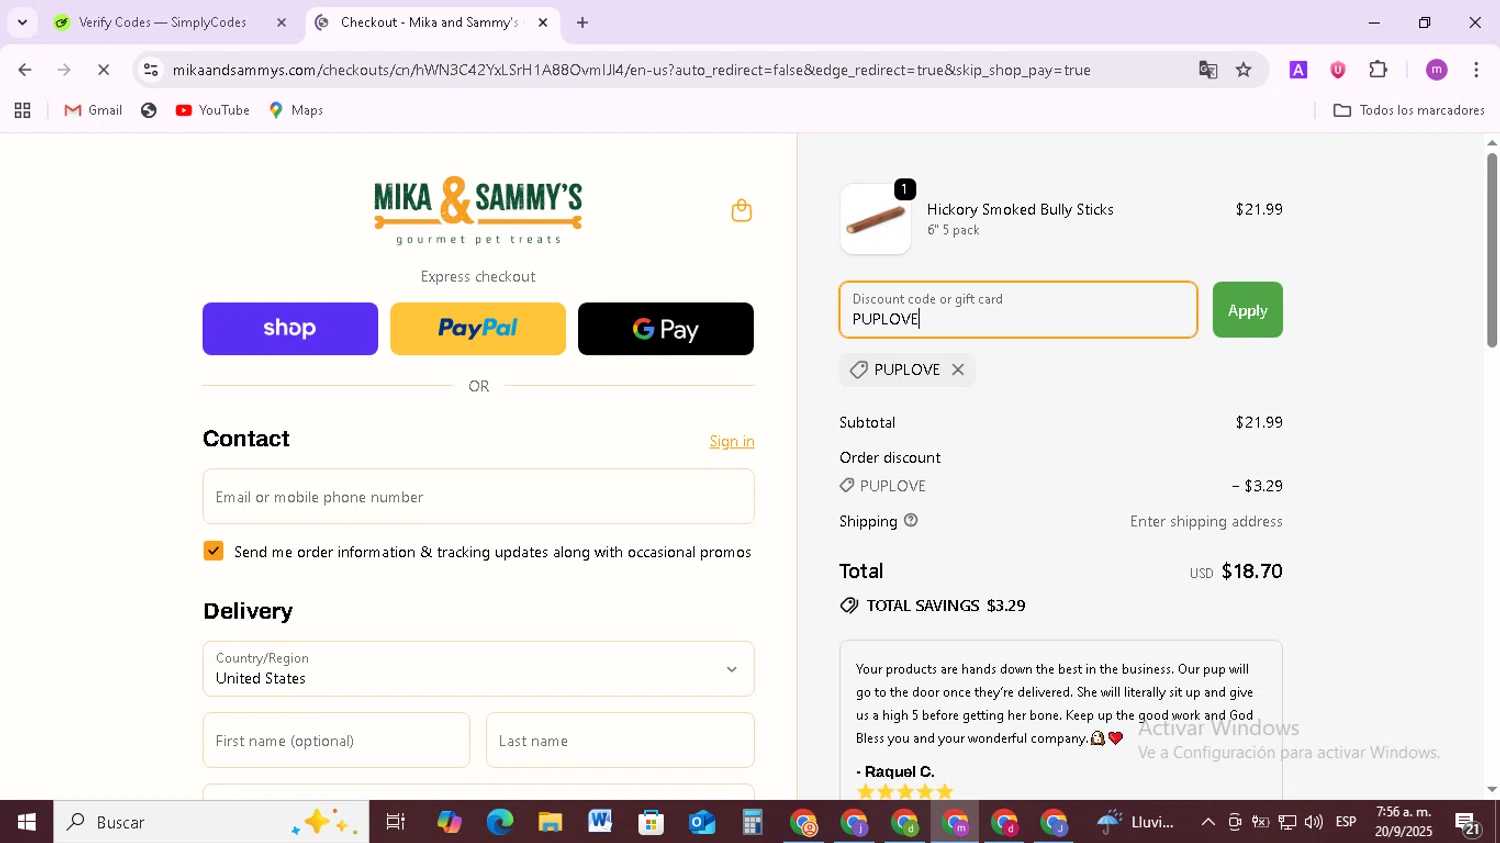Viewport: 1500px width, 843px height.
Task: Open the uBlock shield extension icon
Action: coord(1338,70)
